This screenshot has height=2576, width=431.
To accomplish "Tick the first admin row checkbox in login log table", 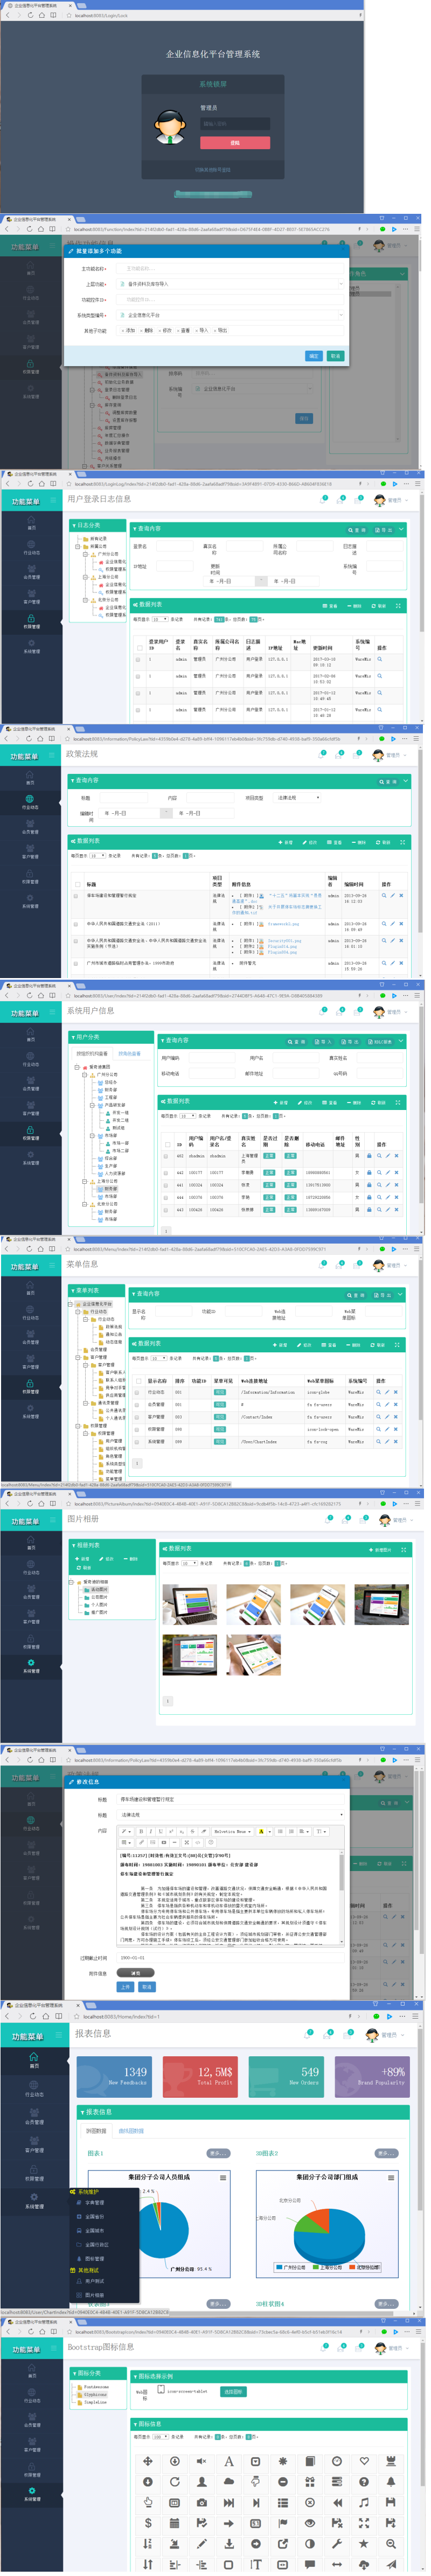I will [138, 659].
